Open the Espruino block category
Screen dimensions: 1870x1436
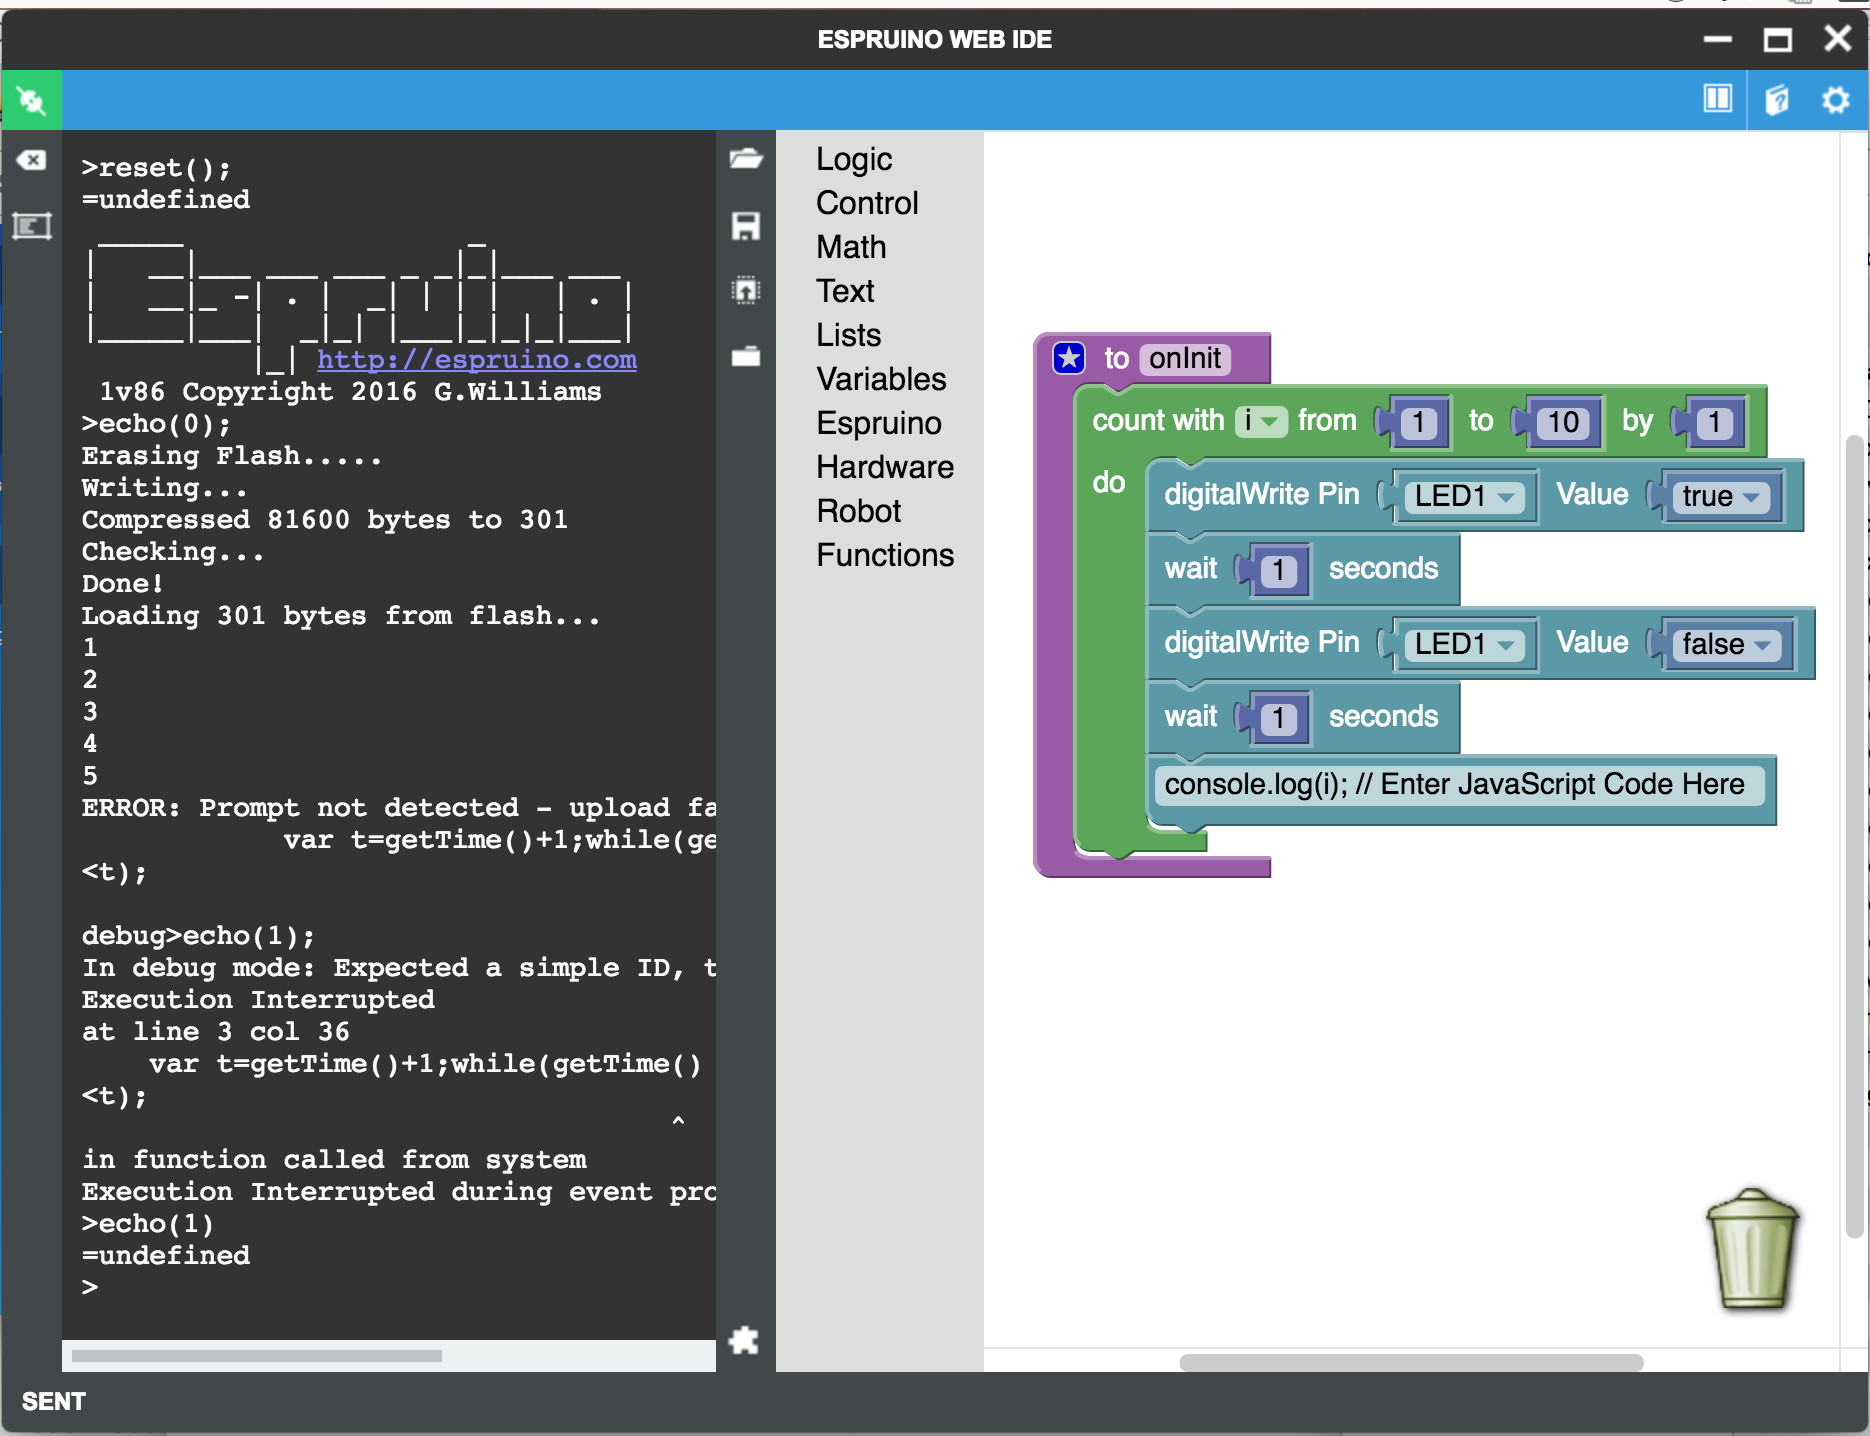(879, 423)
